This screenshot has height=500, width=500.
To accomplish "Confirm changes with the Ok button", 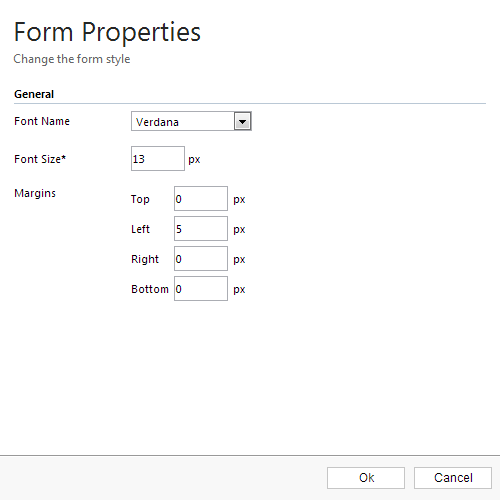I will tap(366, 478).
